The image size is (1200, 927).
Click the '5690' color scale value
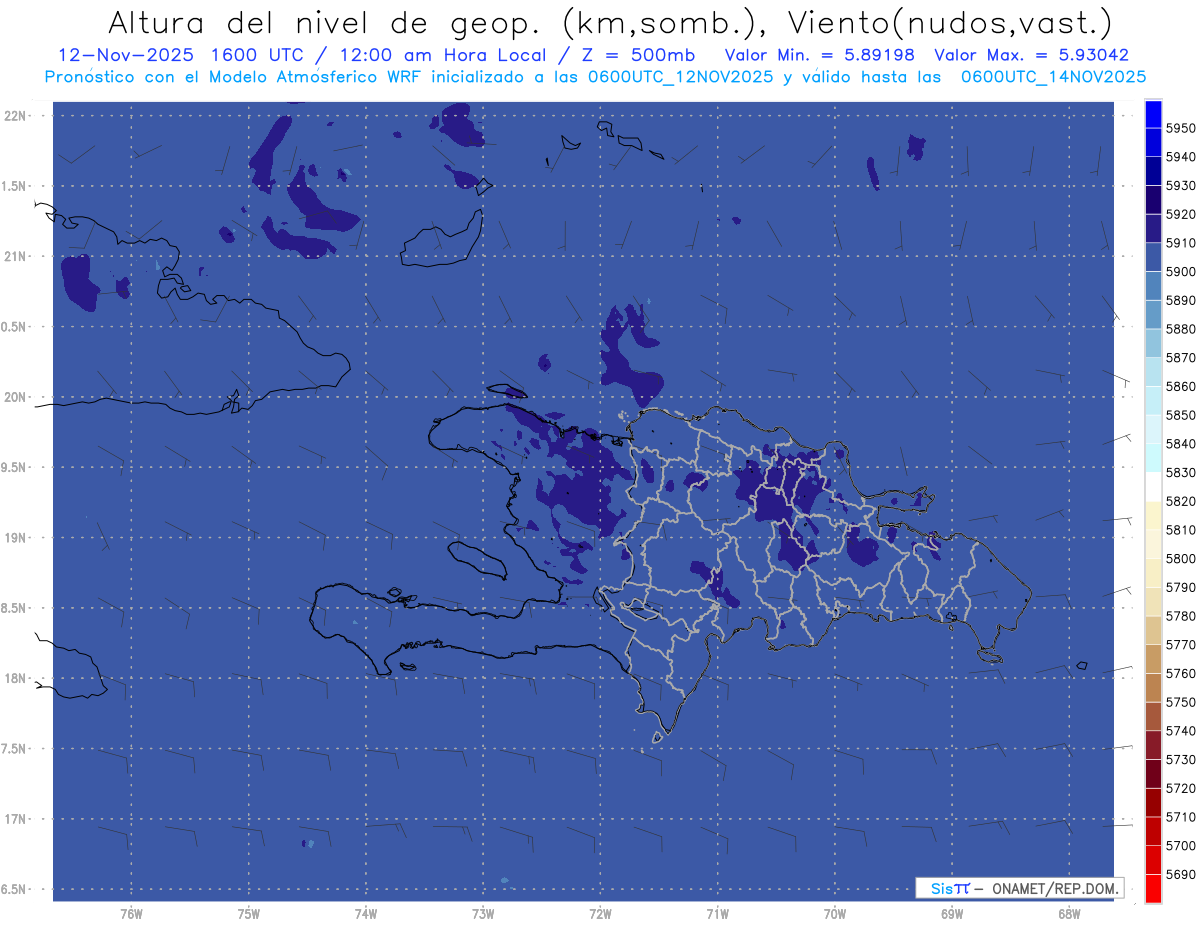click(x=1181, y=874)
